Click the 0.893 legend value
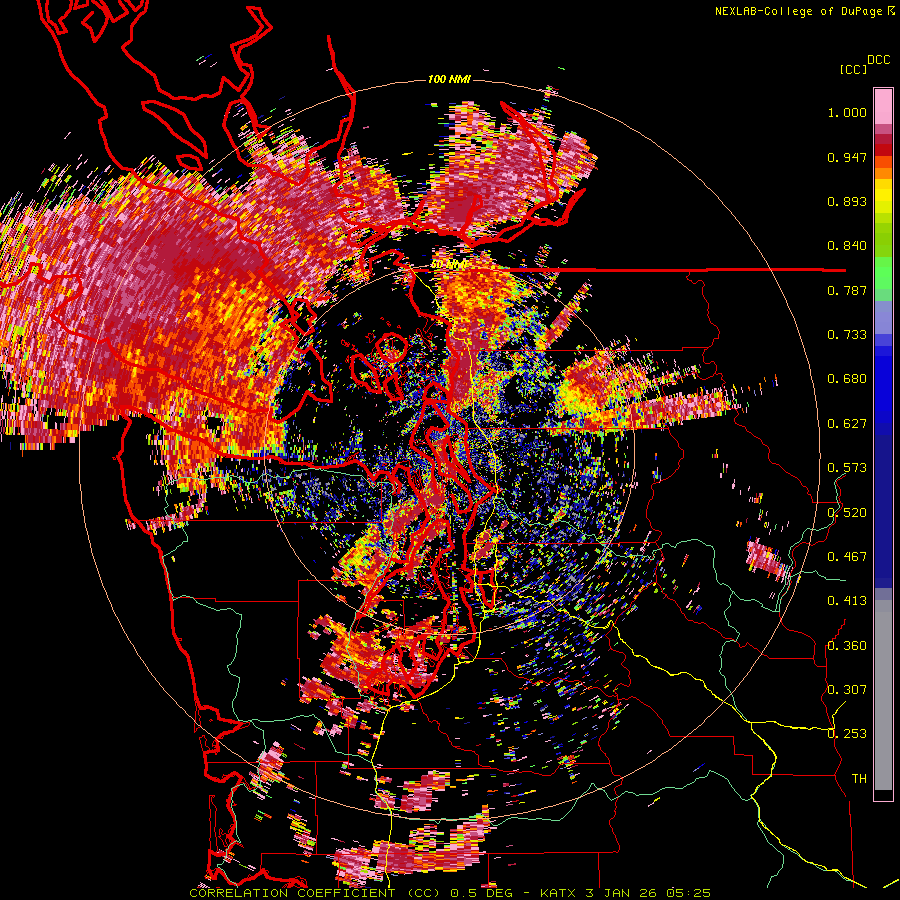 847,201
